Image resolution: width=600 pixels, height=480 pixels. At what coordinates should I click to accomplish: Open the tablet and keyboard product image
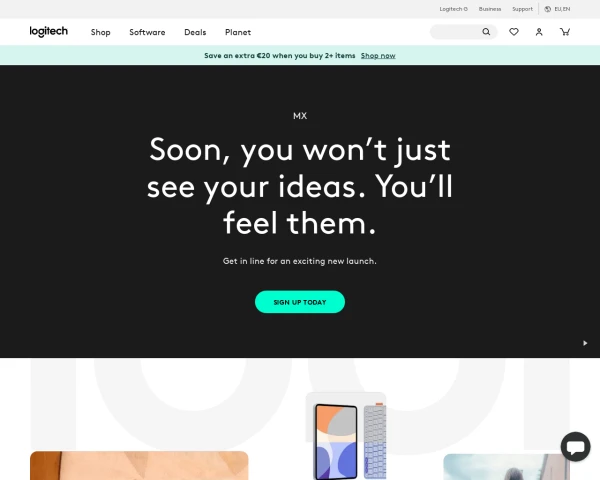coord(346,436)
